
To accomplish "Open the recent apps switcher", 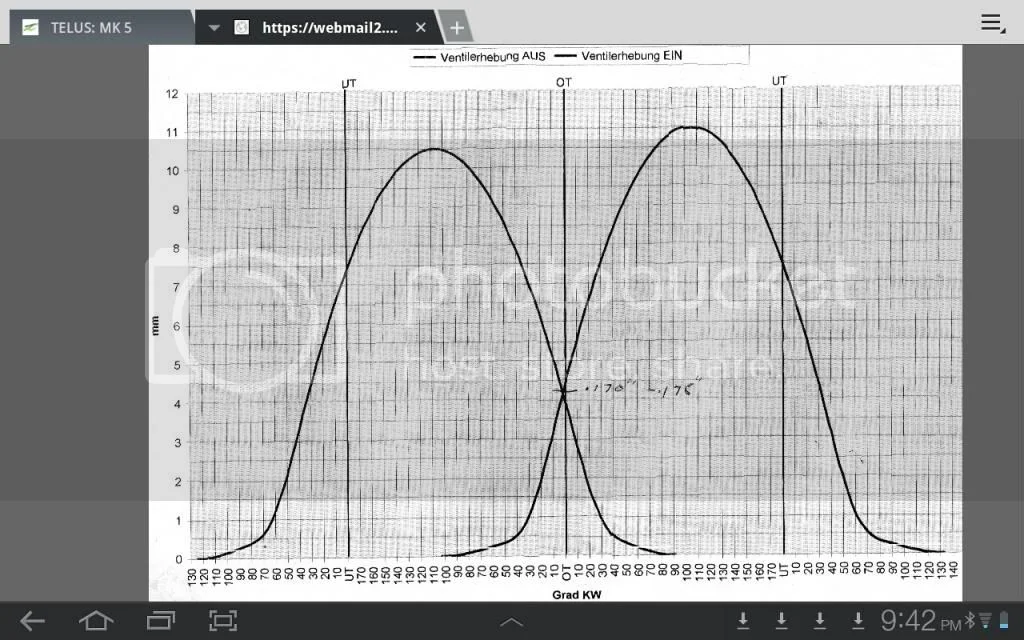I will coord(160,621).
